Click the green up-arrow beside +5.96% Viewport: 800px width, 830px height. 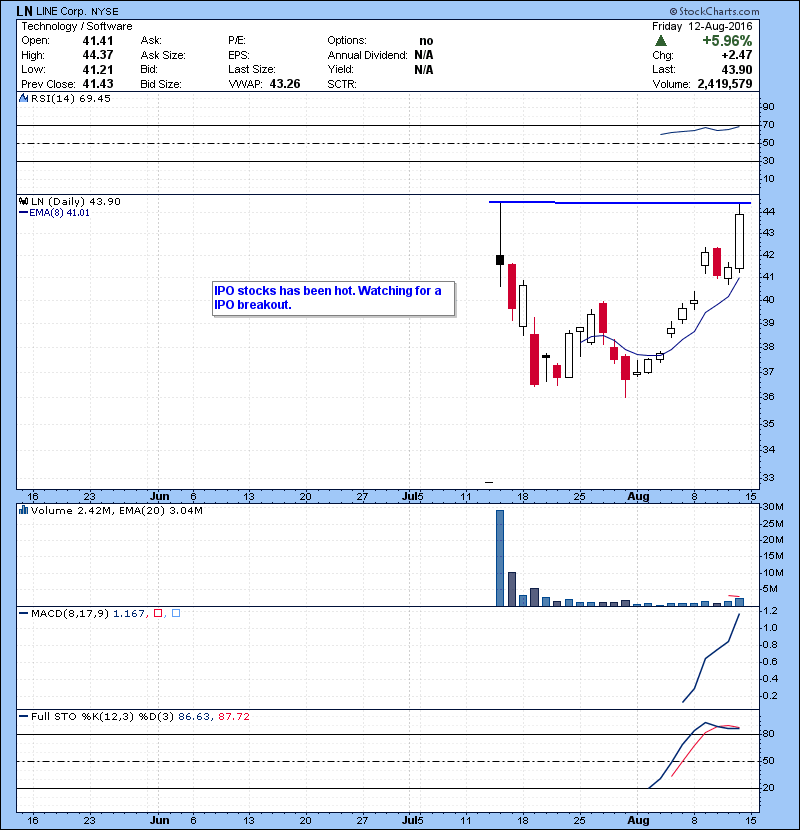click(x=660, y=41)
